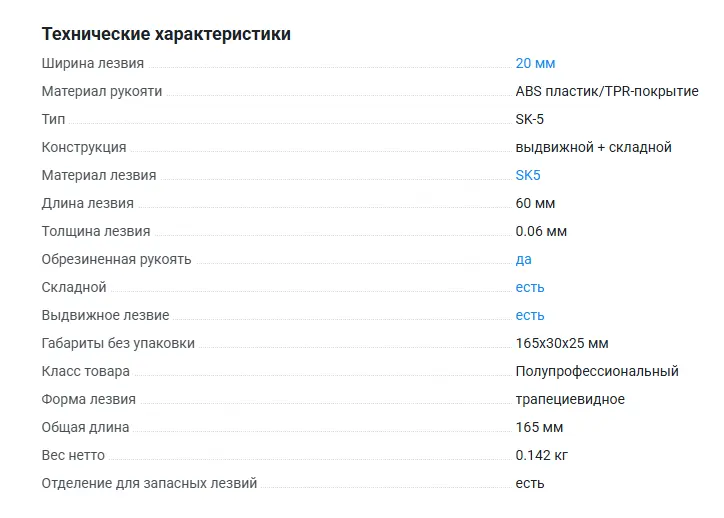Click the "да" link for Обрезиненная рукоять
This screenshot has height=518, width=724.
523,259
